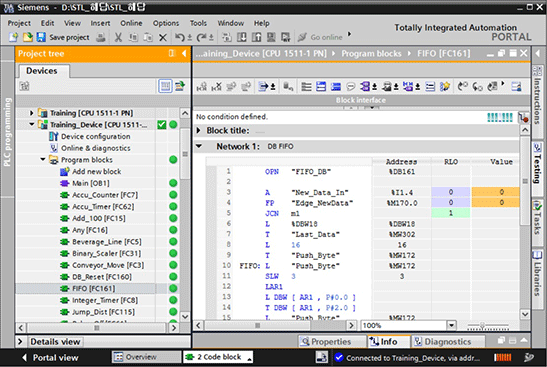Open an existing project via toolbar icon
This screenshot has height=367, width=547.
pyautogui.click(x=28, y=37)
